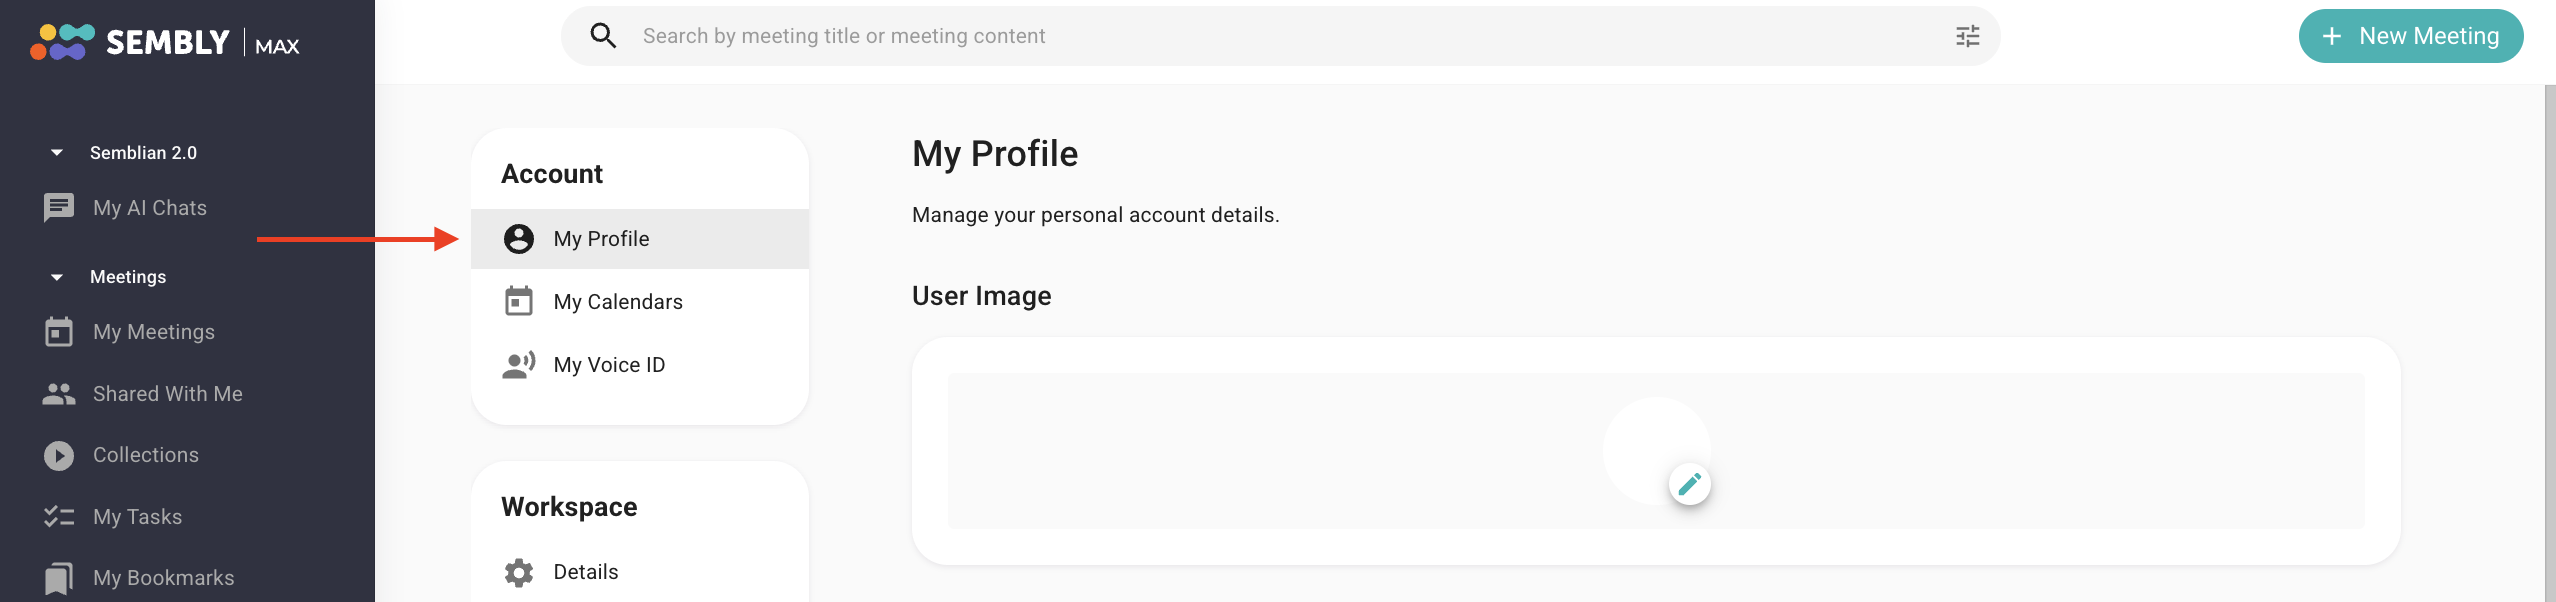
Task: Click the My Bookmarks bookmark icon
Action: coord(59,578)
